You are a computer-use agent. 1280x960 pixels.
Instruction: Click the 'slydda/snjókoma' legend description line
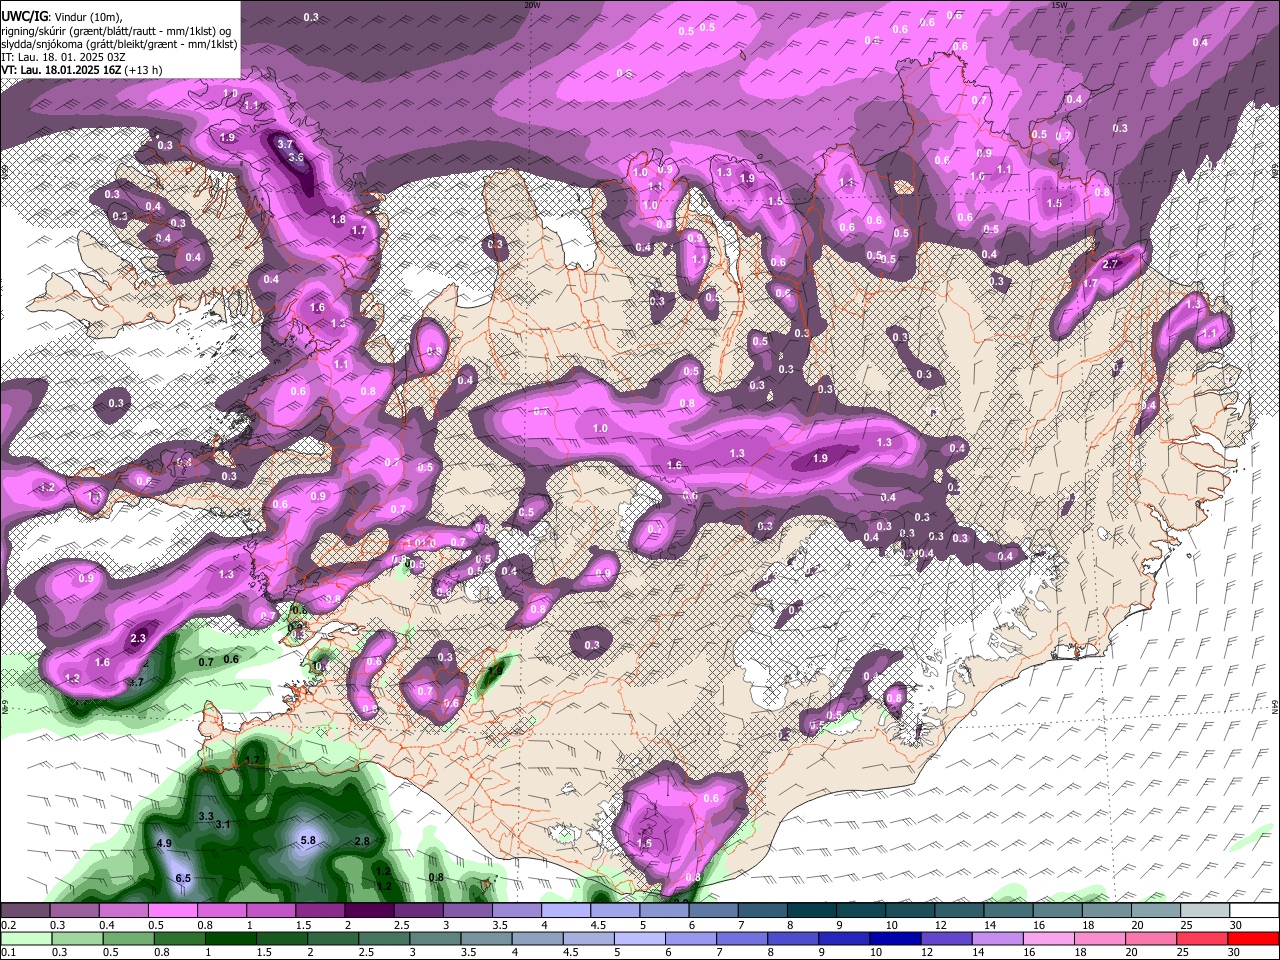point(119,44)
